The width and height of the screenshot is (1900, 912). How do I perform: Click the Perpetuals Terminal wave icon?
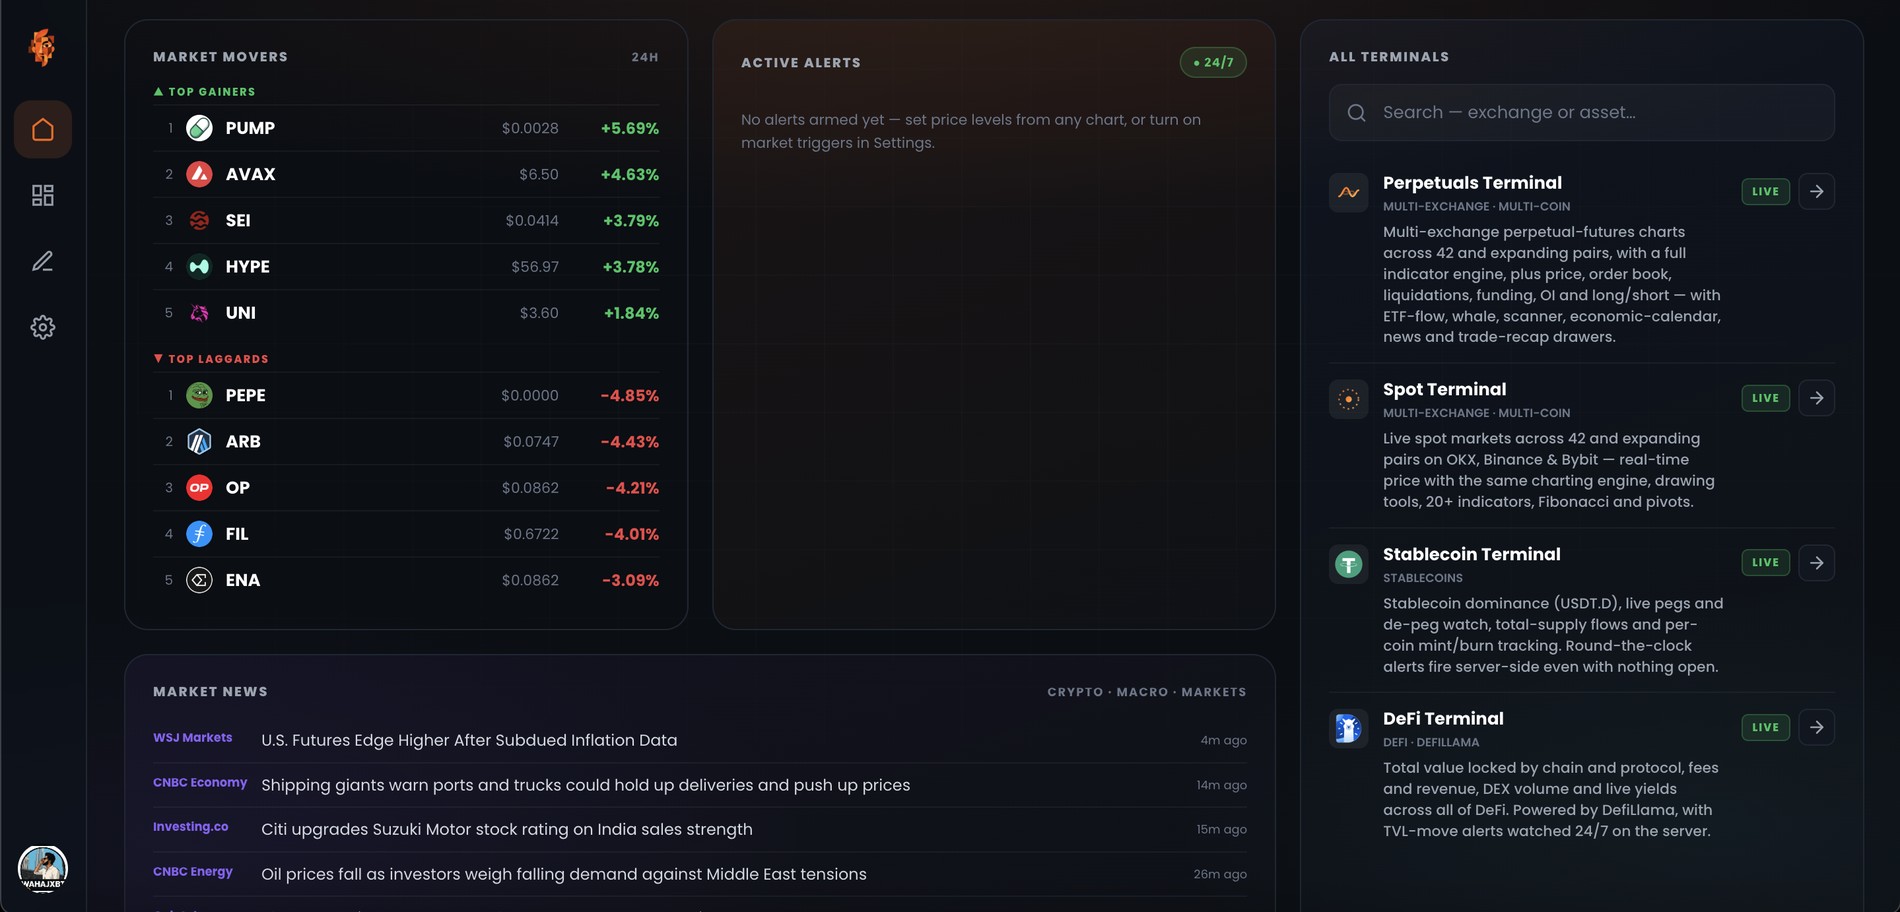click(1349, 192)
